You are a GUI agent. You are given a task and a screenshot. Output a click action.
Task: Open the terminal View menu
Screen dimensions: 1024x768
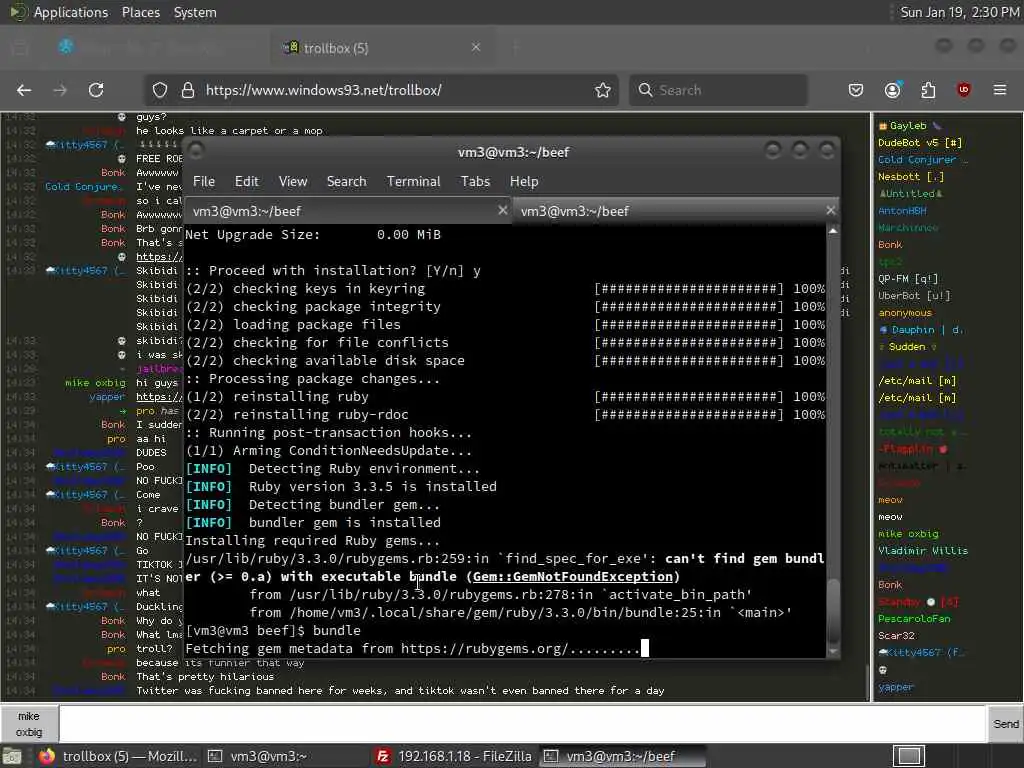pyautogui.click(x=293, y=182)
